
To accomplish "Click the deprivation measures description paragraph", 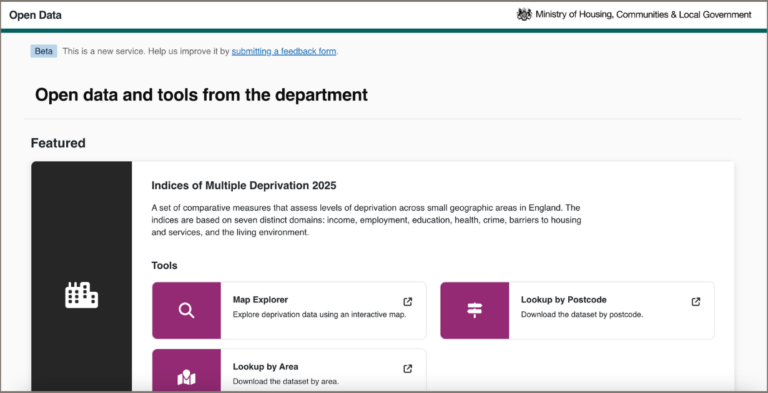I will tap(366, 220).
